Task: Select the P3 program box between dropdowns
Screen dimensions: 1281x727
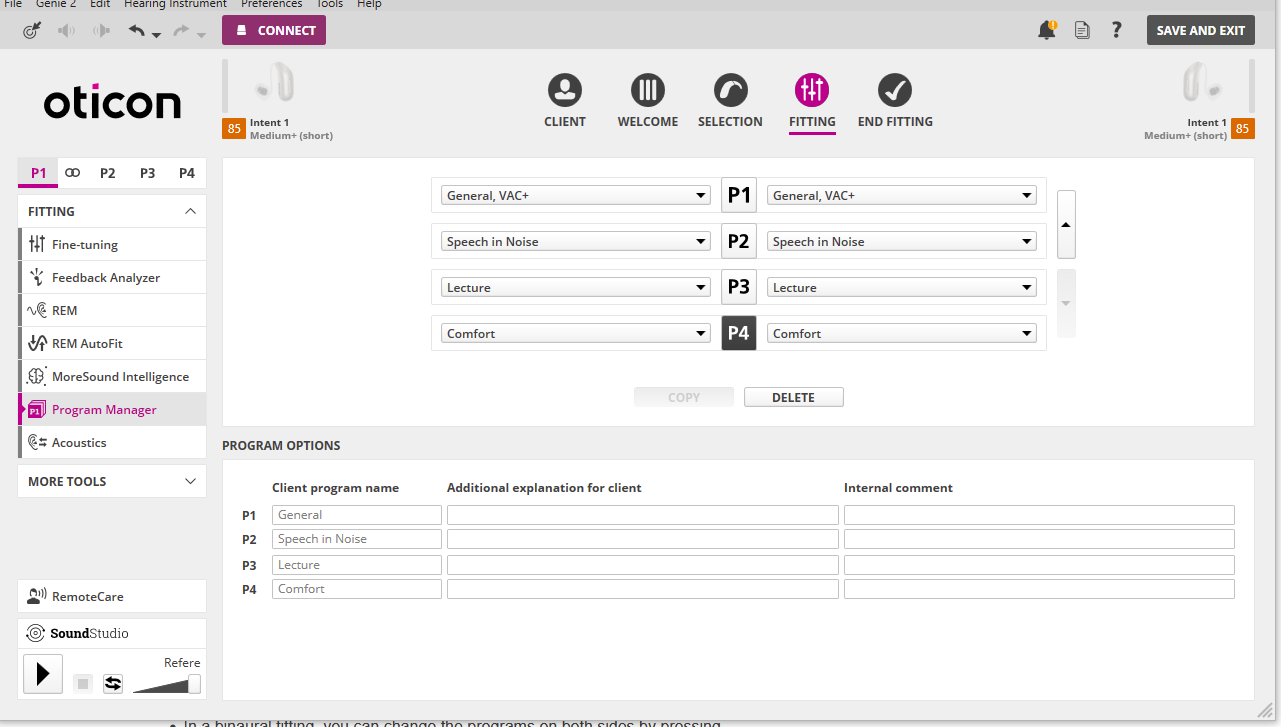Action: click(x=739, y=287)
